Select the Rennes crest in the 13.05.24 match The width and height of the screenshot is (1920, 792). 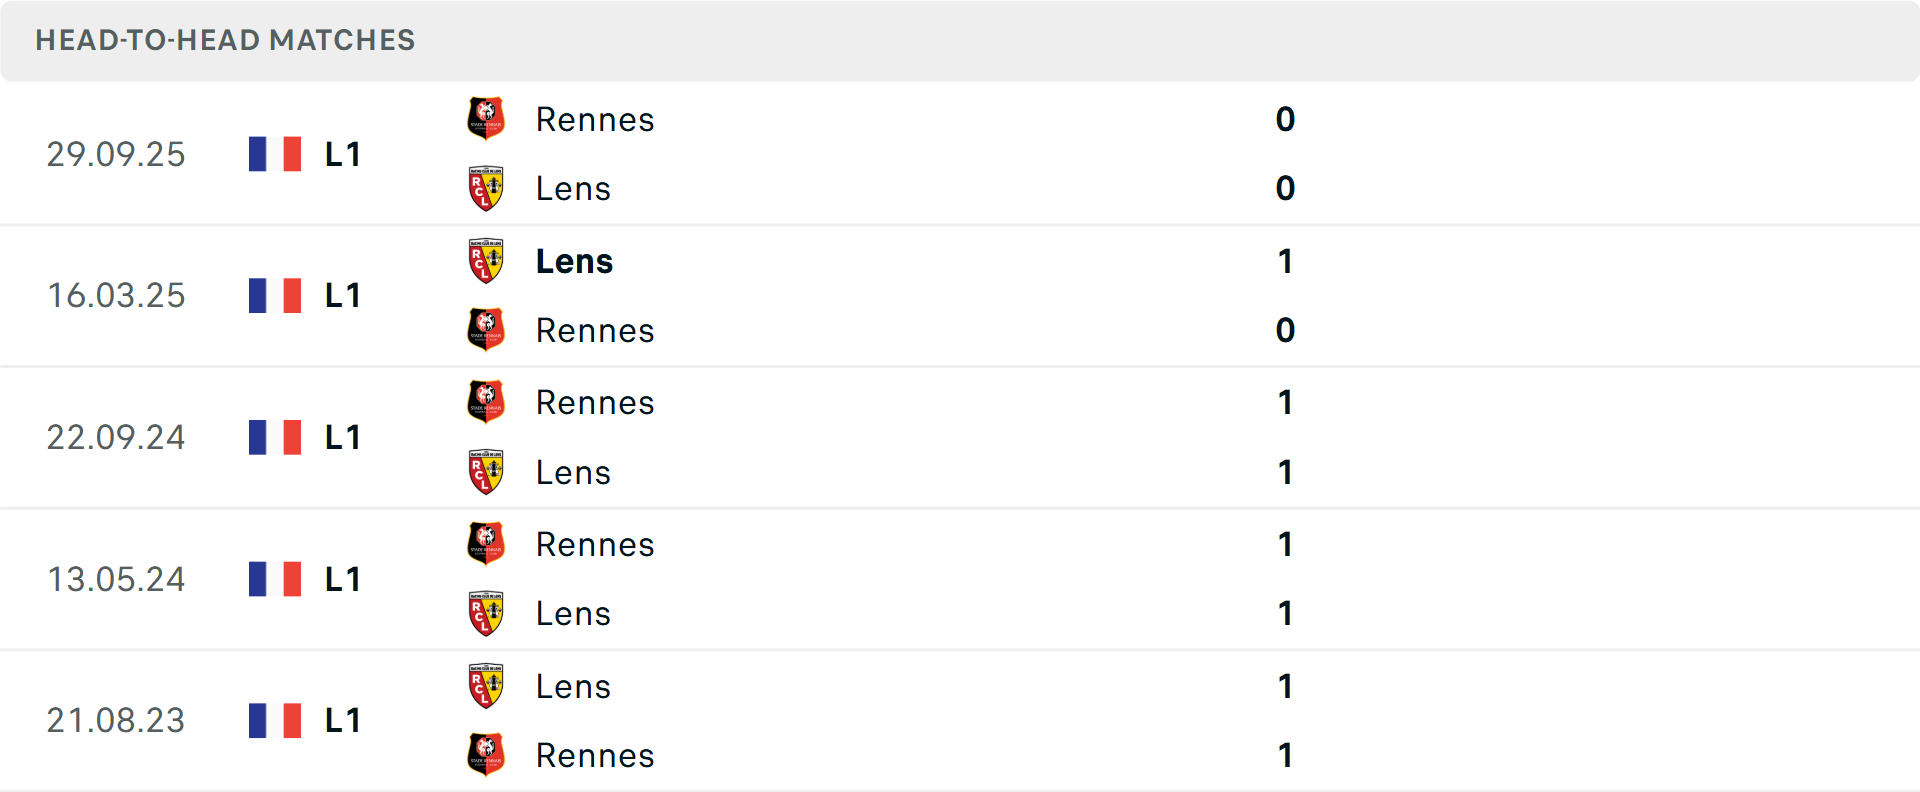[x=487, y=543]
